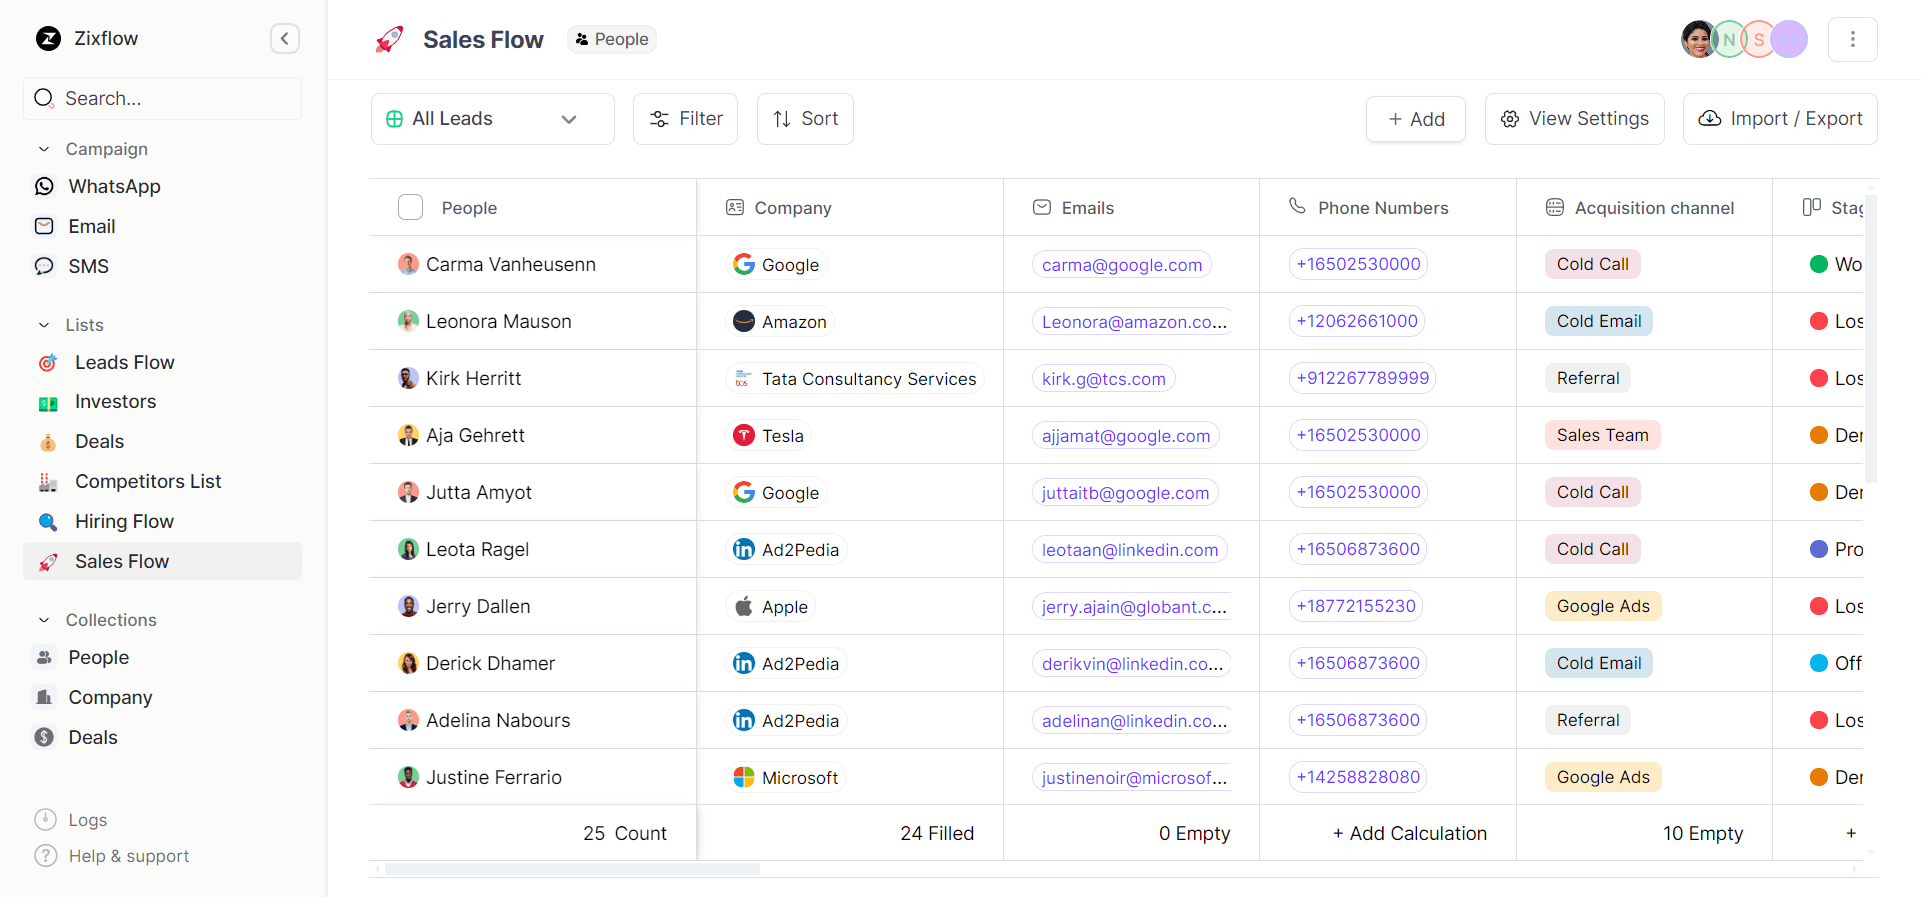Viewport: 1921px width, 897px height.
Task: Open Help & support
Action: point(128,856)
